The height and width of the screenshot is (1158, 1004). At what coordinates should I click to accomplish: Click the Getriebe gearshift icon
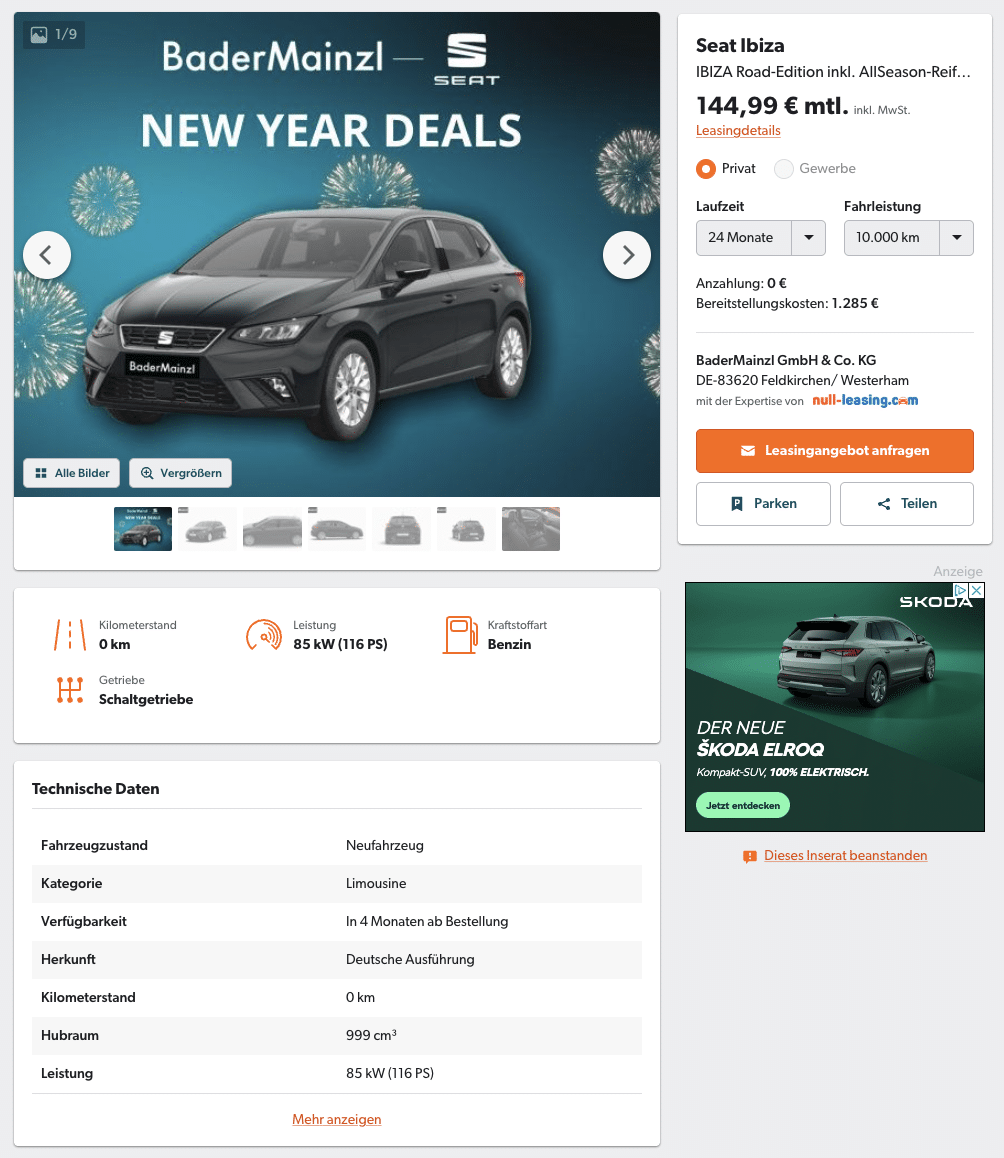click(70, 690)
